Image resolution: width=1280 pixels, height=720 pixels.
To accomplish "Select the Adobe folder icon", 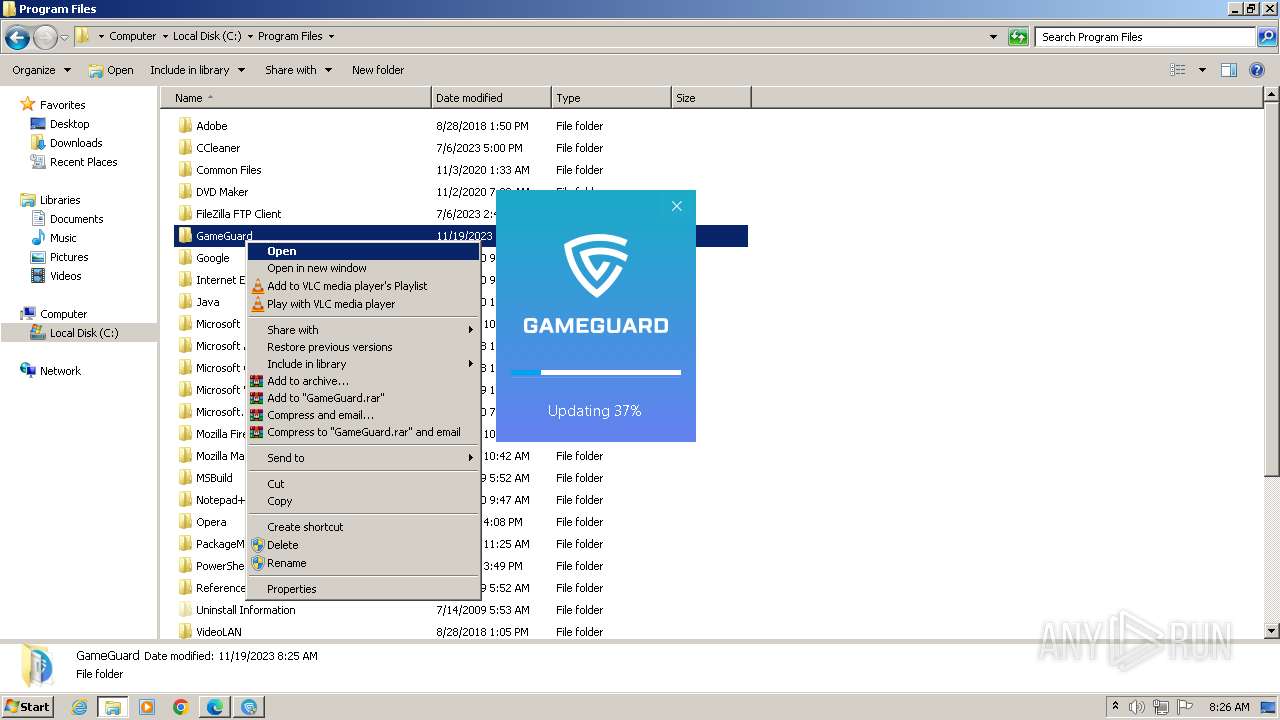I will (185, 126).
